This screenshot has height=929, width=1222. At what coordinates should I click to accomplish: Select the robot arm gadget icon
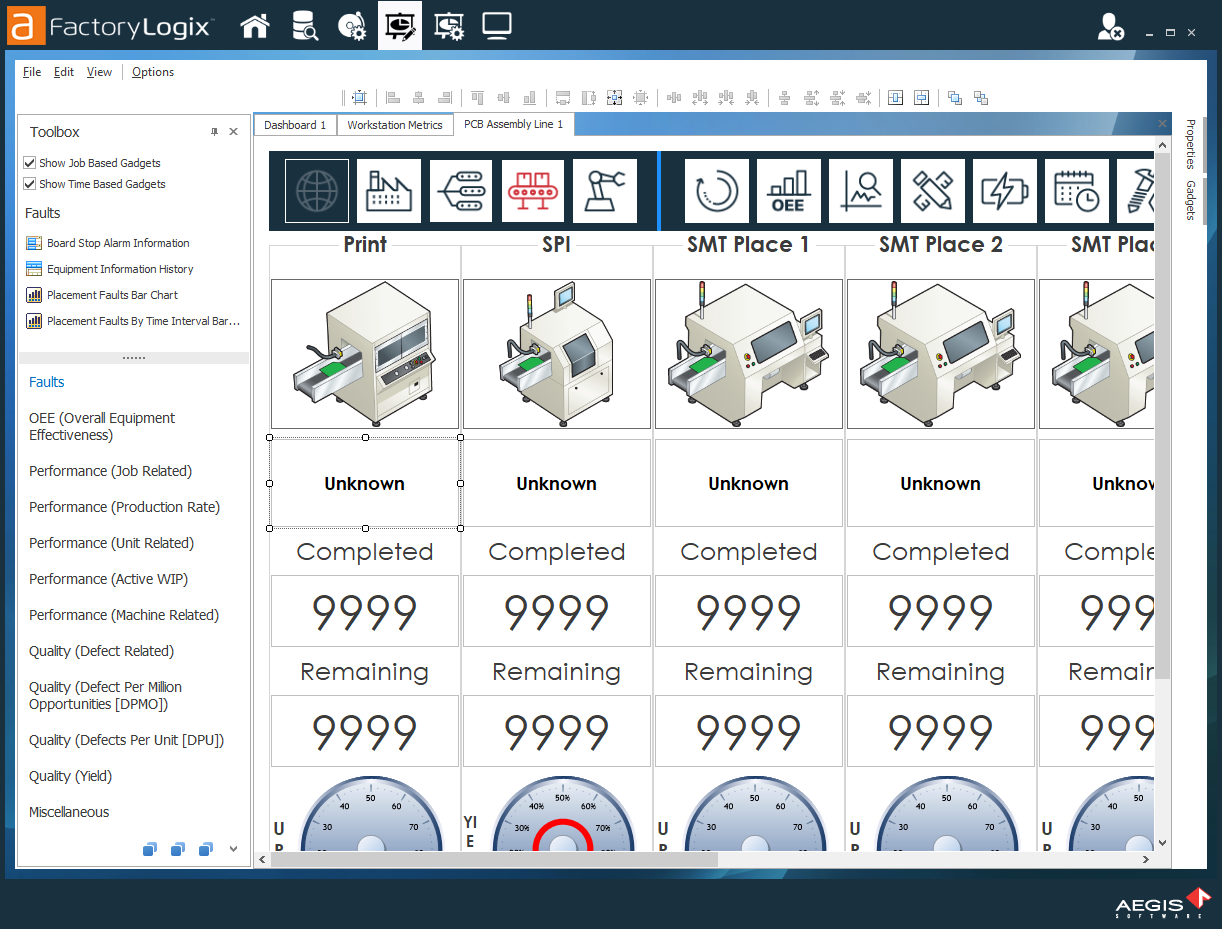click(x=605, y=190)
